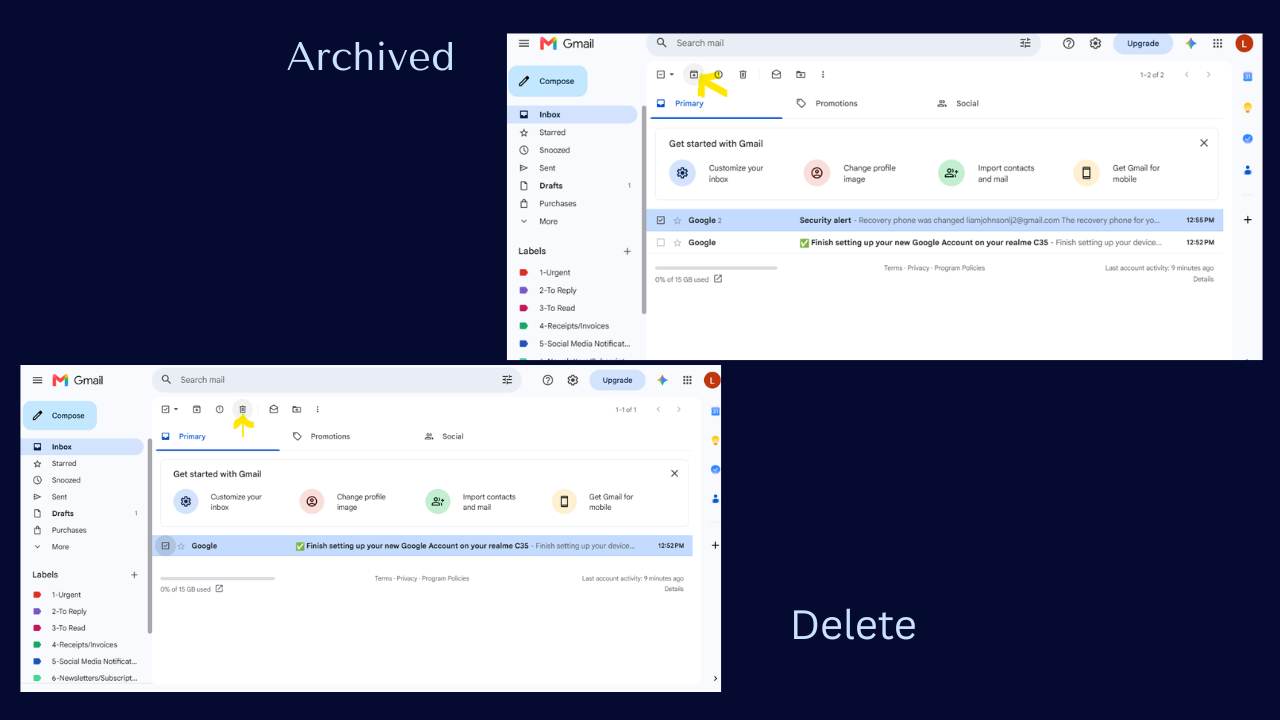Show search options in lower Gmail search bar
The width and height of the screenshot is (1280, 720).
[x=507, y=380]
